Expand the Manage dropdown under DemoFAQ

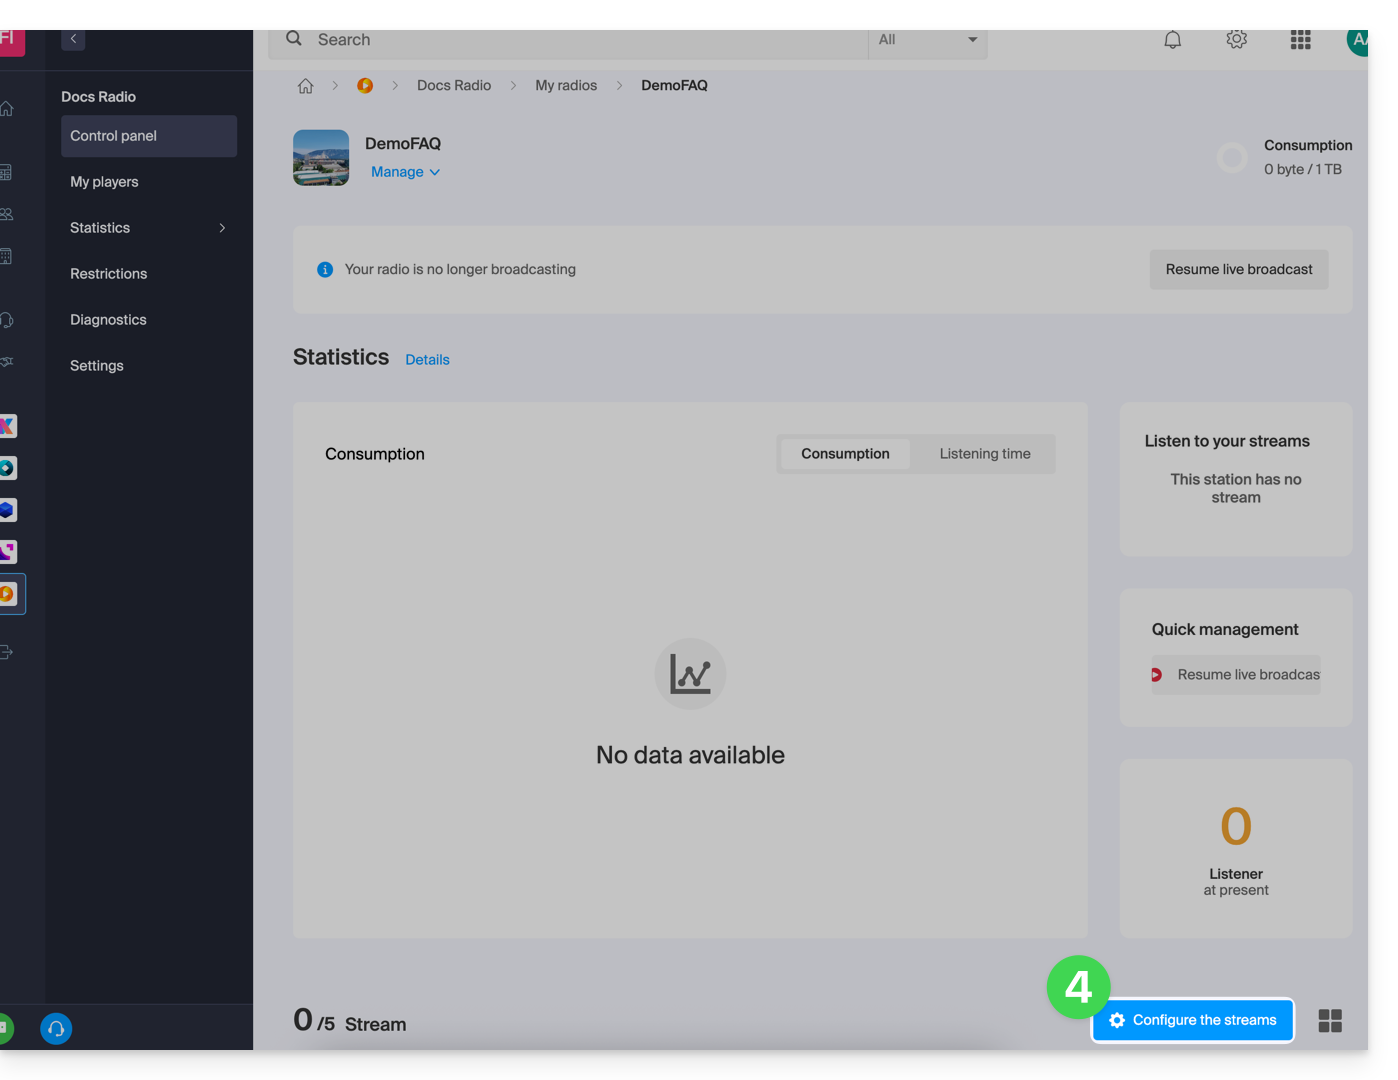[x=405, y=172]
